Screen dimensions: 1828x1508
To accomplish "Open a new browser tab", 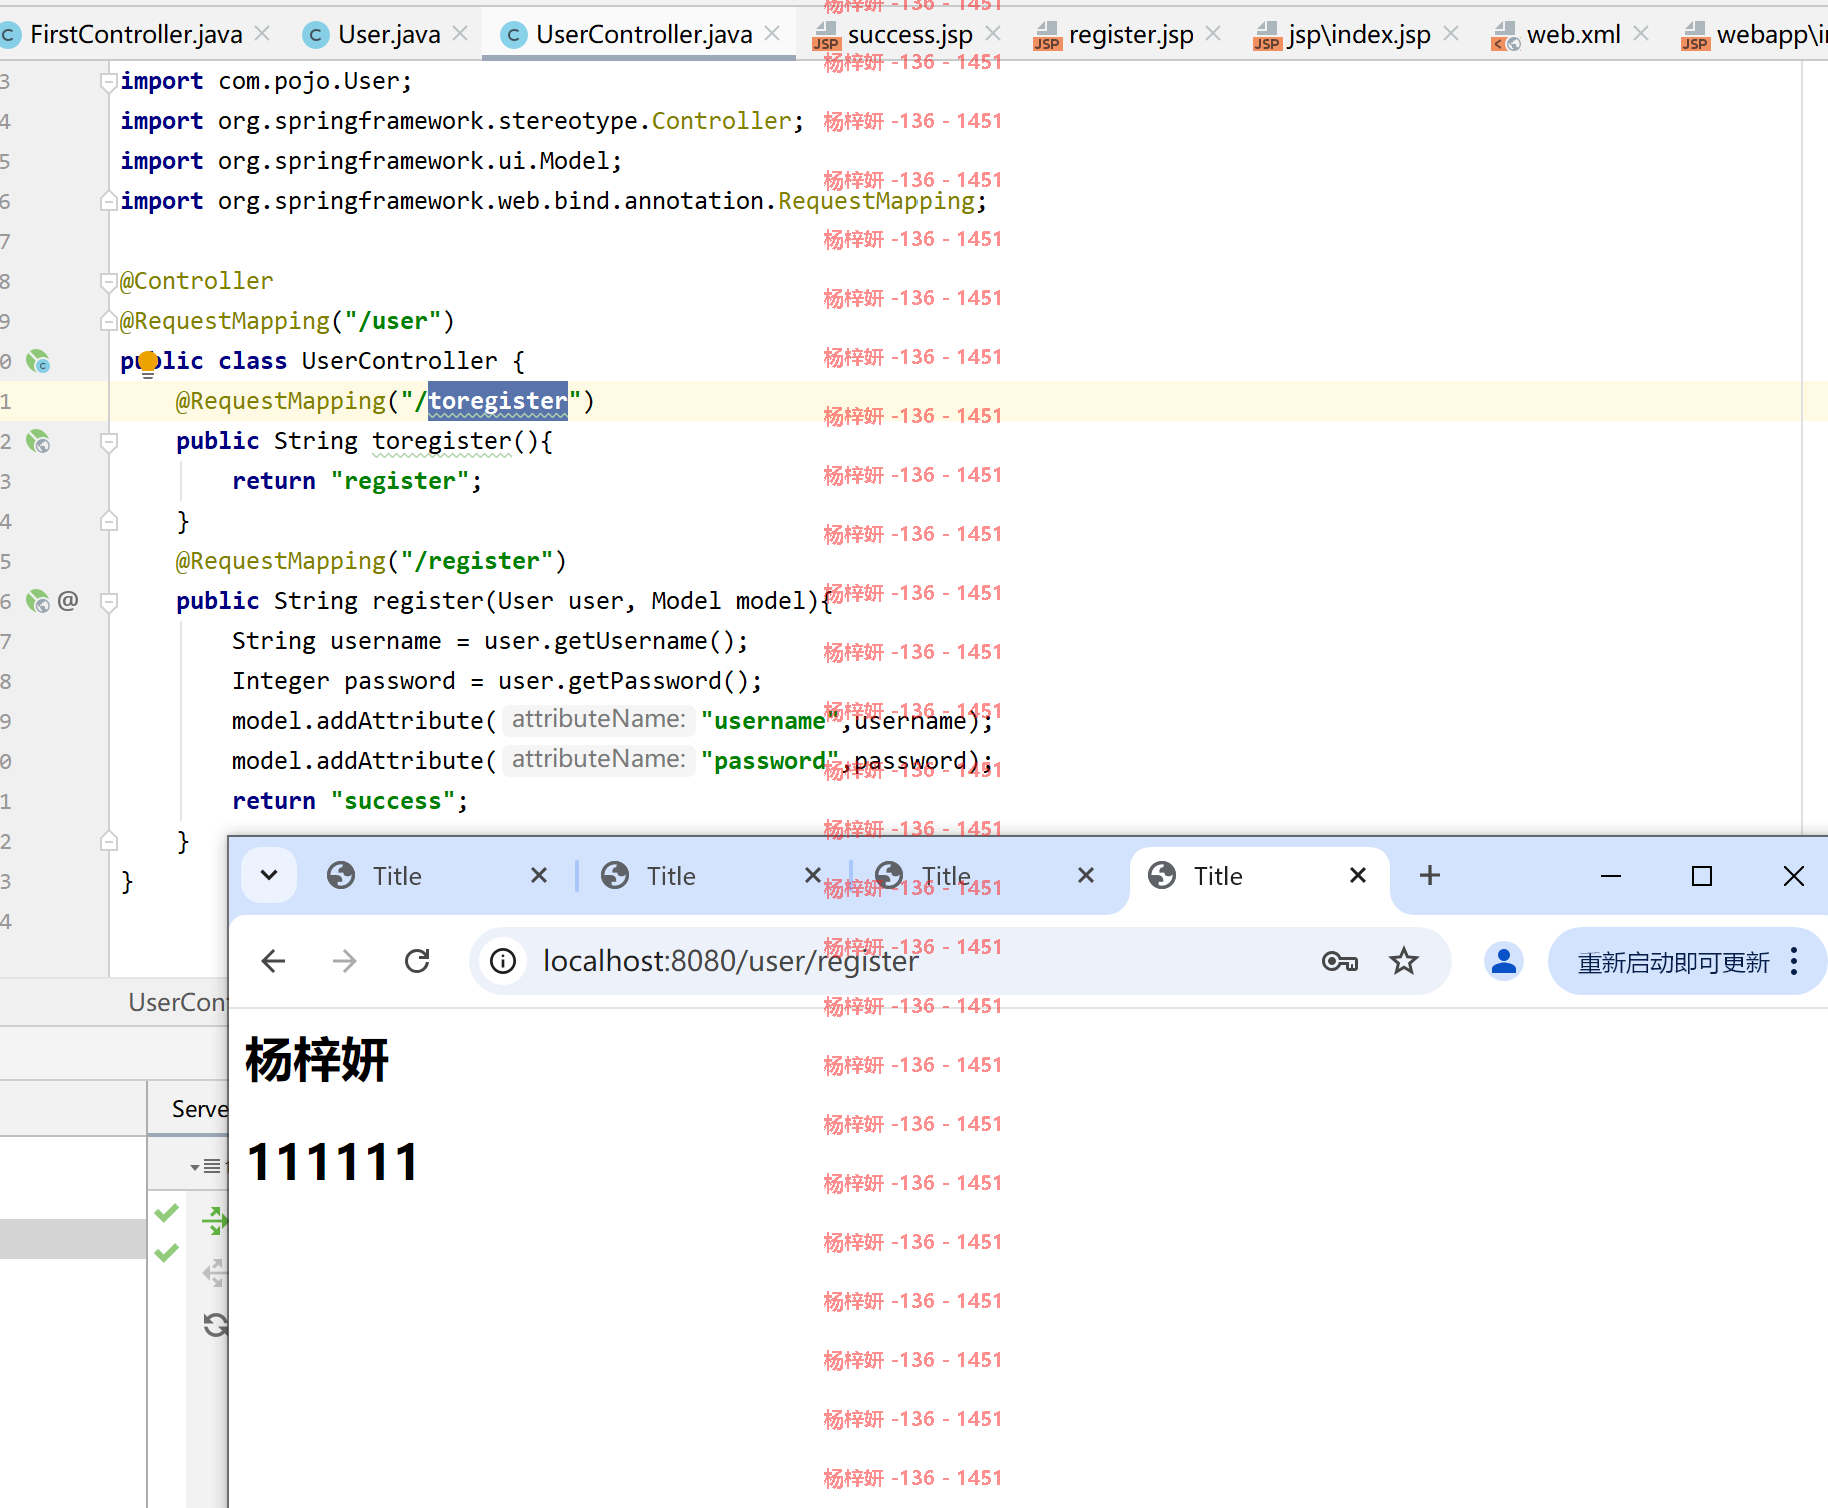I will click(1430, 876).
